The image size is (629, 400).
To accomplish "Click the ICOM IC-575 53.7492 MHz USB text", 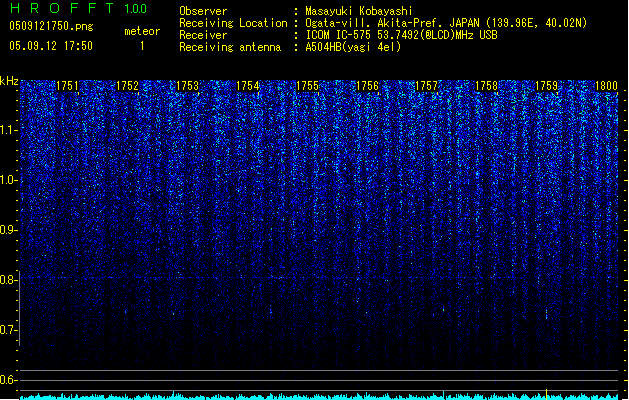I will coord(401,35).
